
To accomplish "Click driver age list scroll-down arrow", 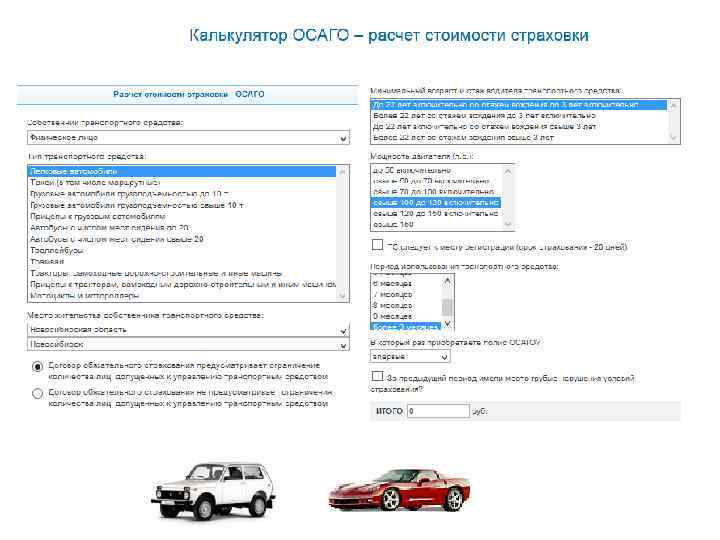I will (x=674, y=138).
